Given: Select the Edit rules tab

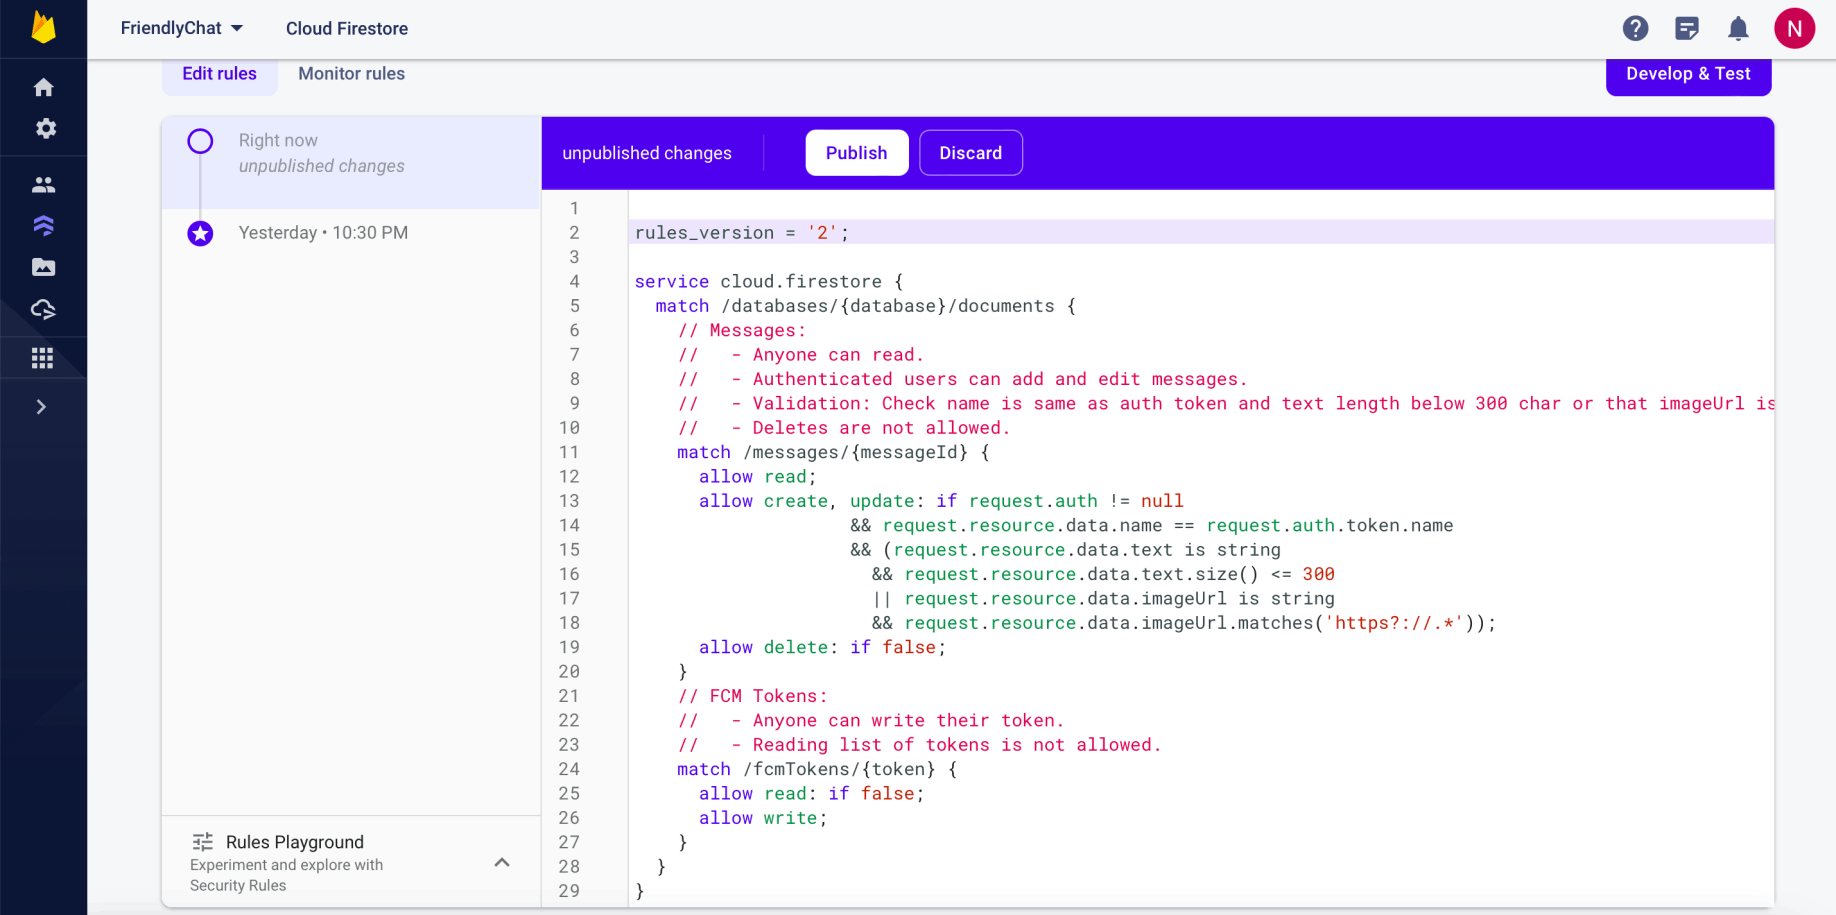Looking at the screenshot, I should coord(219,74).
